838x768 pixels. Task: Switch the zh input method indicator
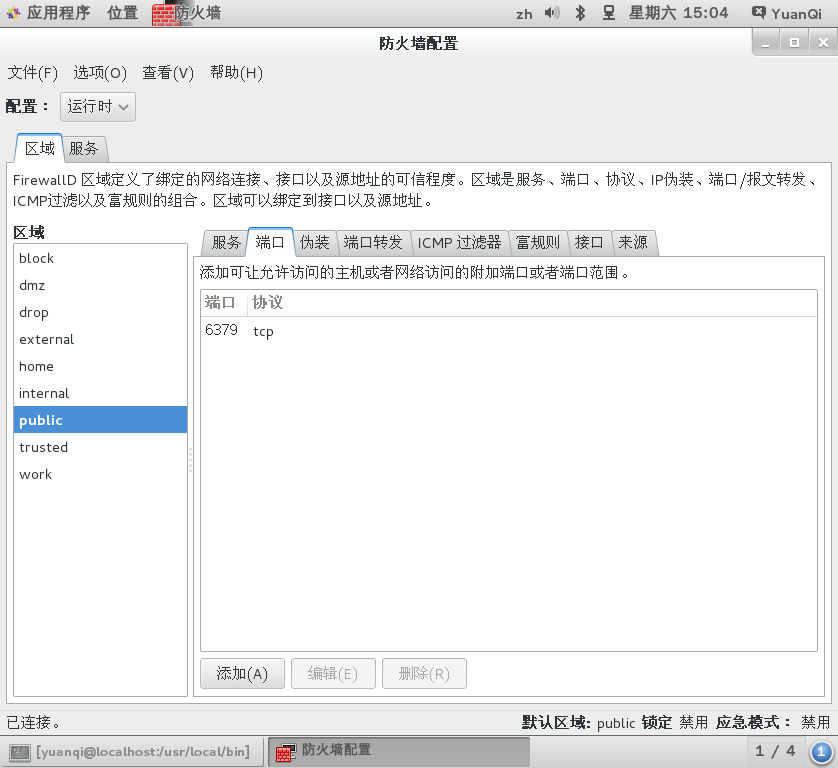[524, 14]
